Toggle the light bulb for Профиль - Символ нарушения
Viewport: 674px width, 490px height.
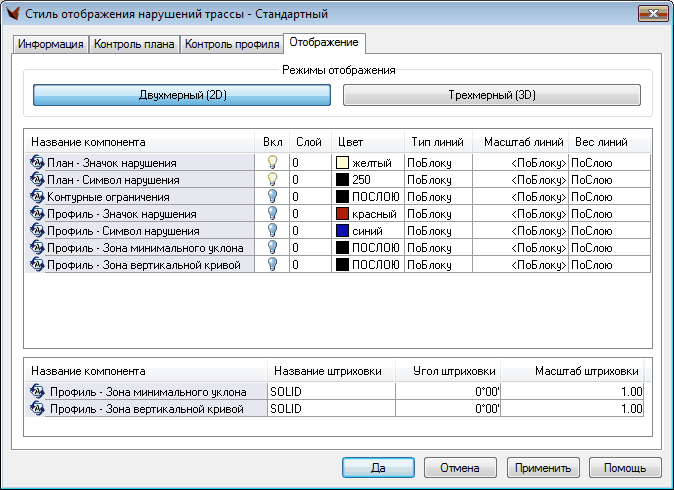[270, 231]
